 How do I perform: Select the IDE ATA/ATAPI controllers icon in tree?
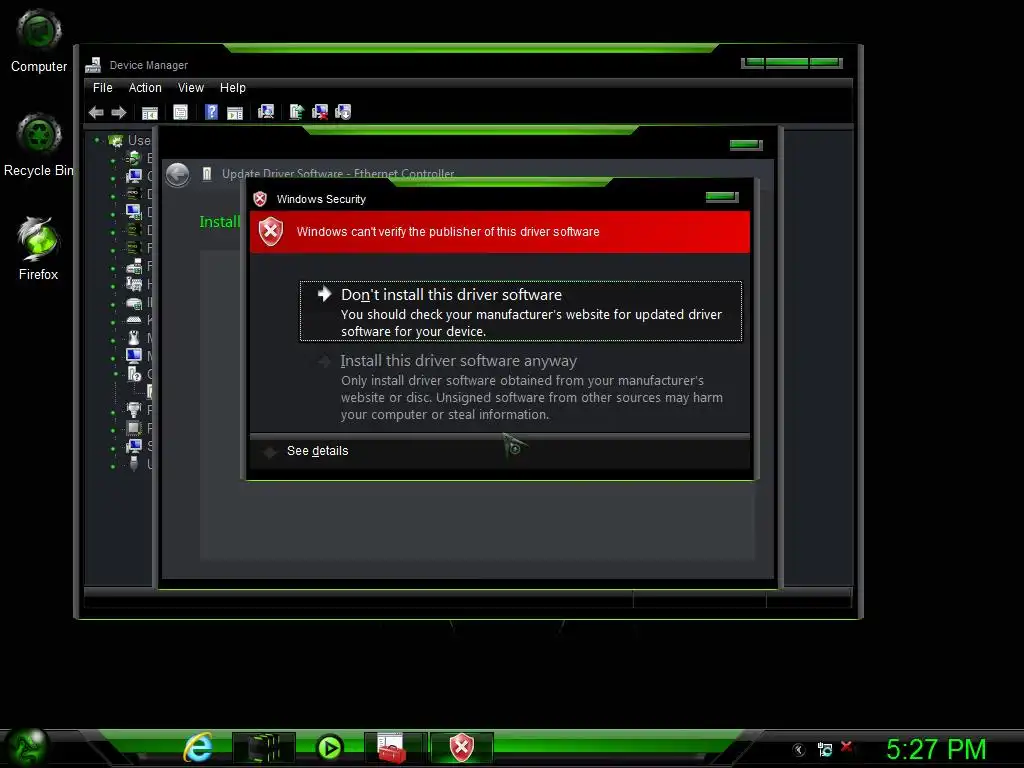click(134, 302)
